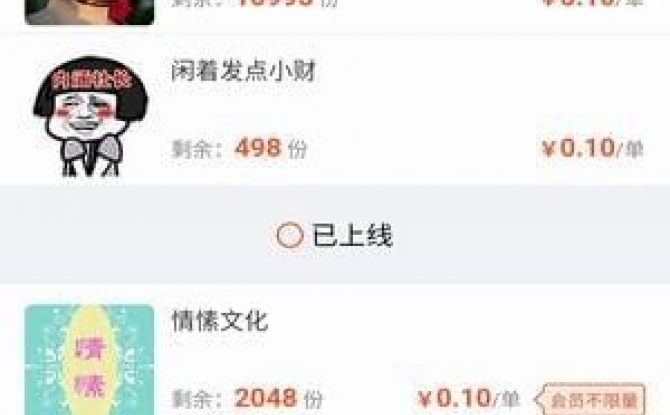Select the 已上线 circle radio icon

[x=290, y=235]
